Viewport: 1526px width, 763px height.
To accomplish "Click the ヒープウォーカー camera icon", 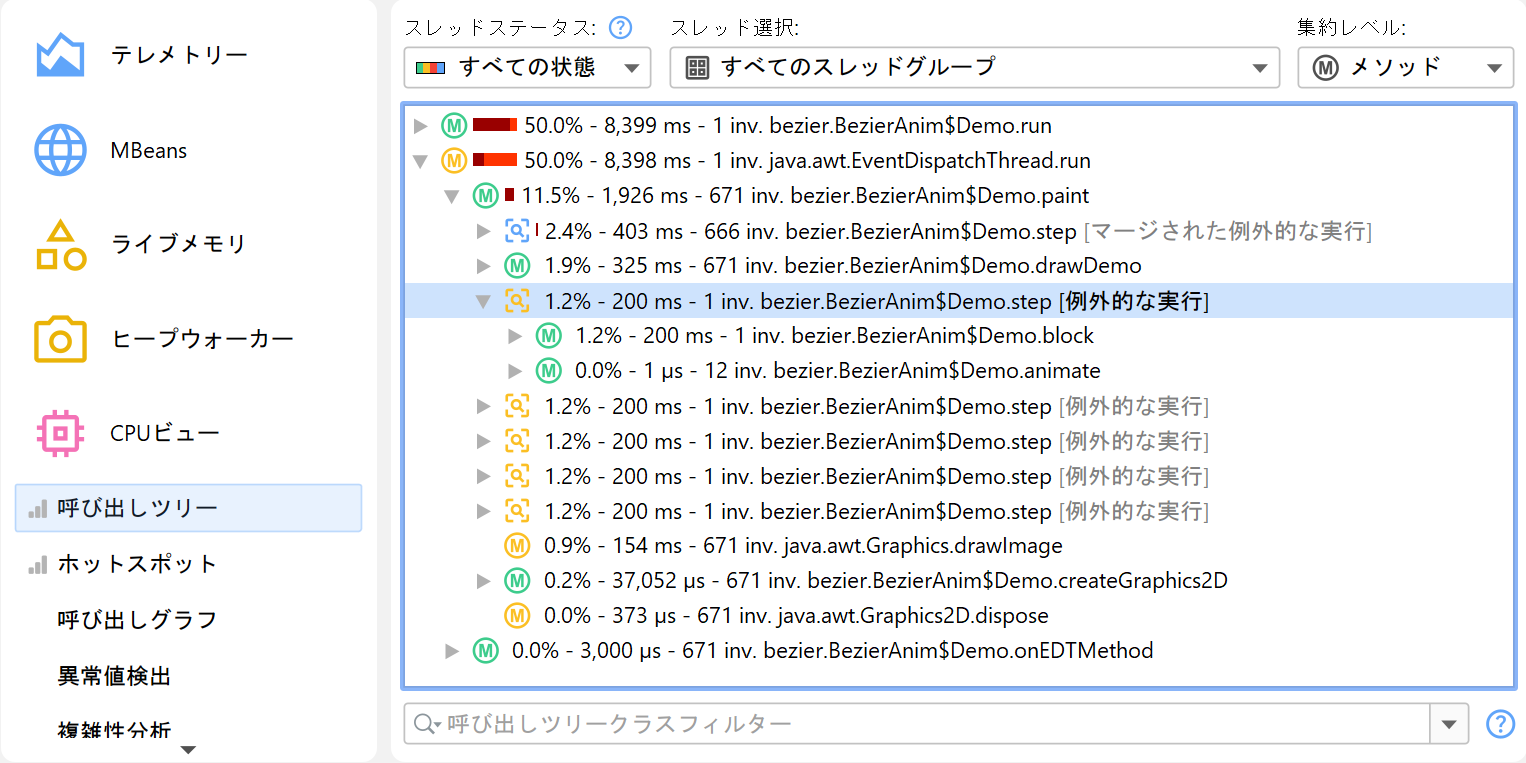I will tap(60, 340).
